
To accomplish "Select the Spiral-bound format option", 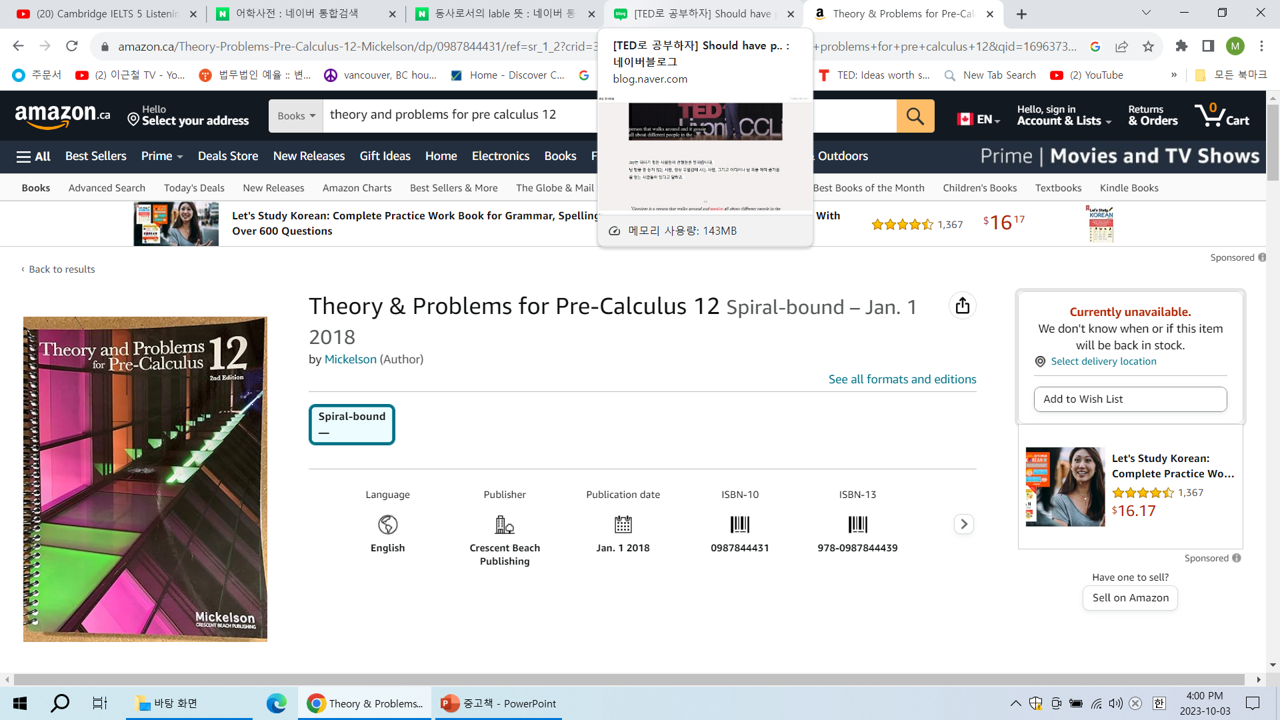I will pos(351,424).
